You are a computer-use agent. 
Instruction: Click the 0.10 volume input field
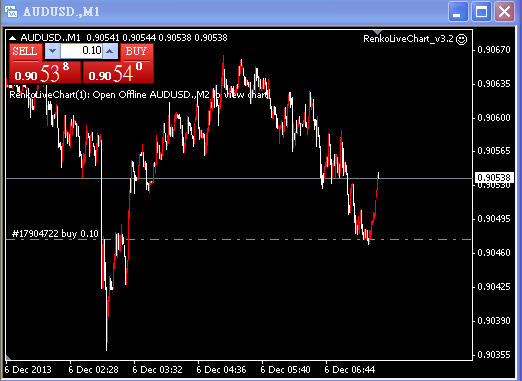coord(81,51)
